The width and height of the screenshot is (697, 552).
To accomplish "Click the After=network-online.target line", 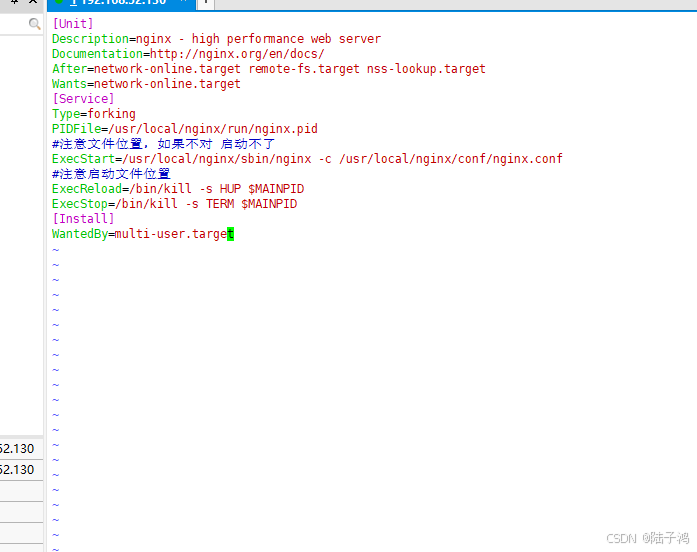I will [269, 69].
